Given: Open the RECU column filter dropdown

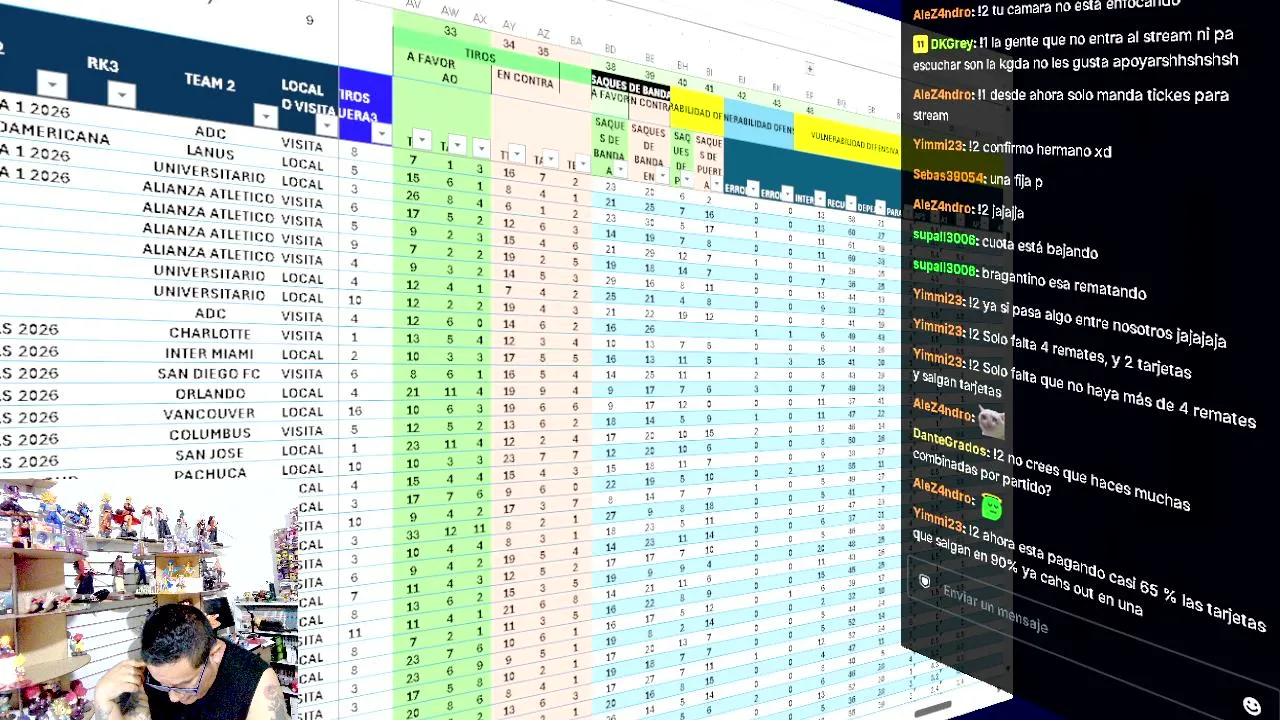Looking at the screenshot, I should (x=851, y=203).
